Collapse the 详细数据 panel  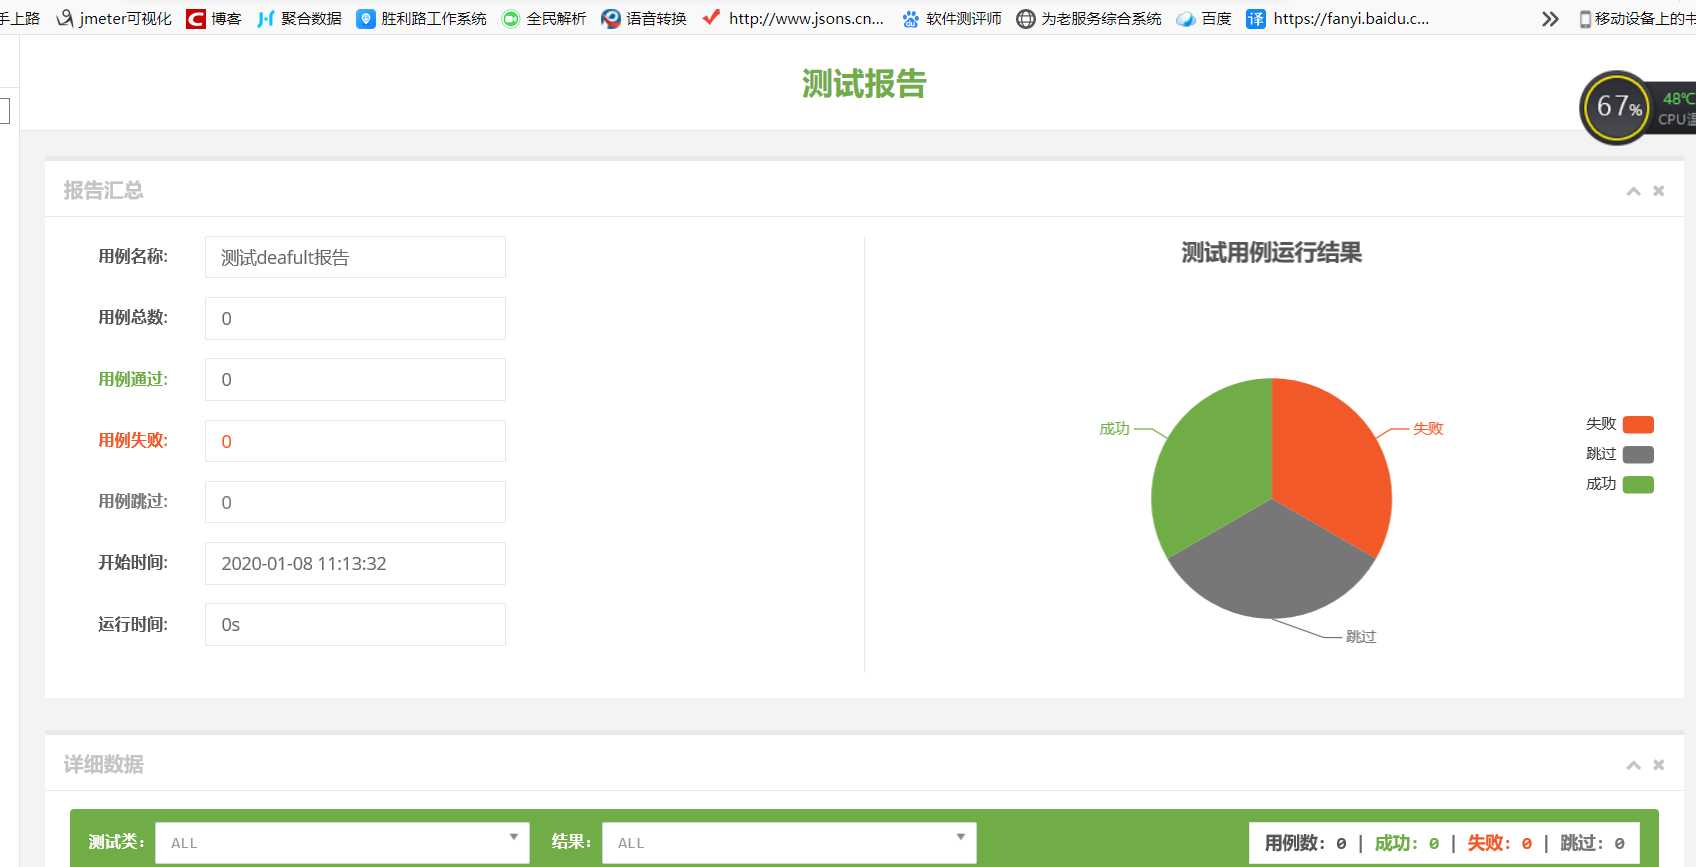[1633, 765]
